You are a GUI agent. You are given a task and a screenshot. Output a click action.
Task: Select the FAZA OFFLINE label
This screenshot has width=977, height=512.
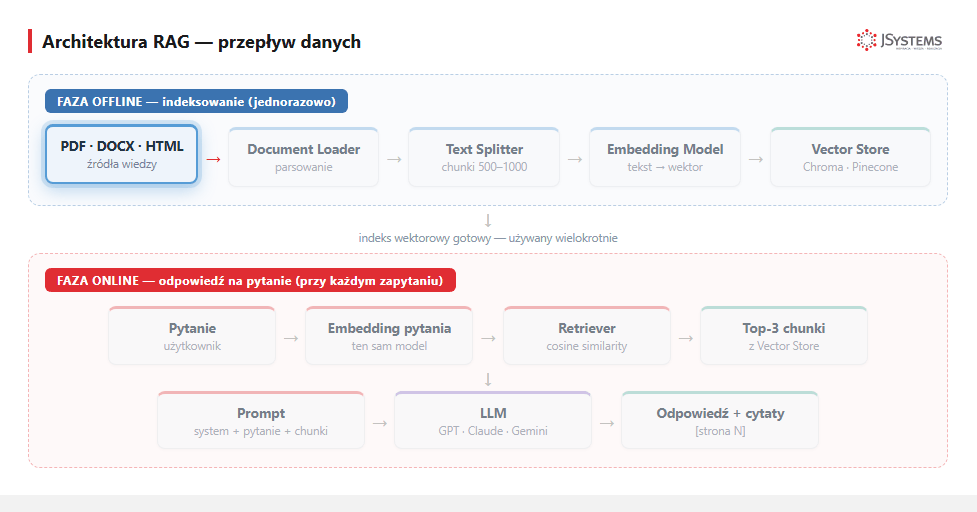(x=196, y=102)
